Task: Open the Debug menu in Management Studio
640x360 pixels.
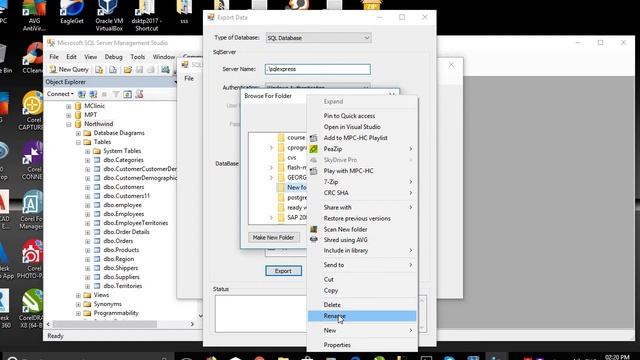Action: [x=113, y=57]
